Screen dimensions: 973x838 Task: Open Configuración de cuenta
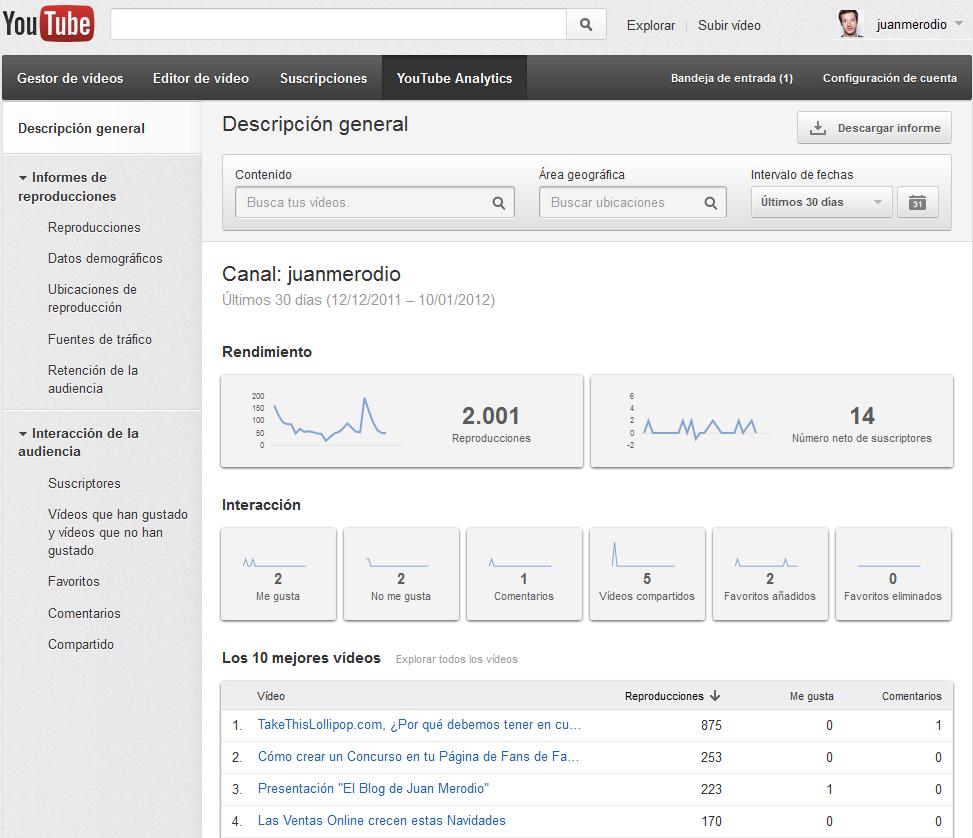coord(890,78)
